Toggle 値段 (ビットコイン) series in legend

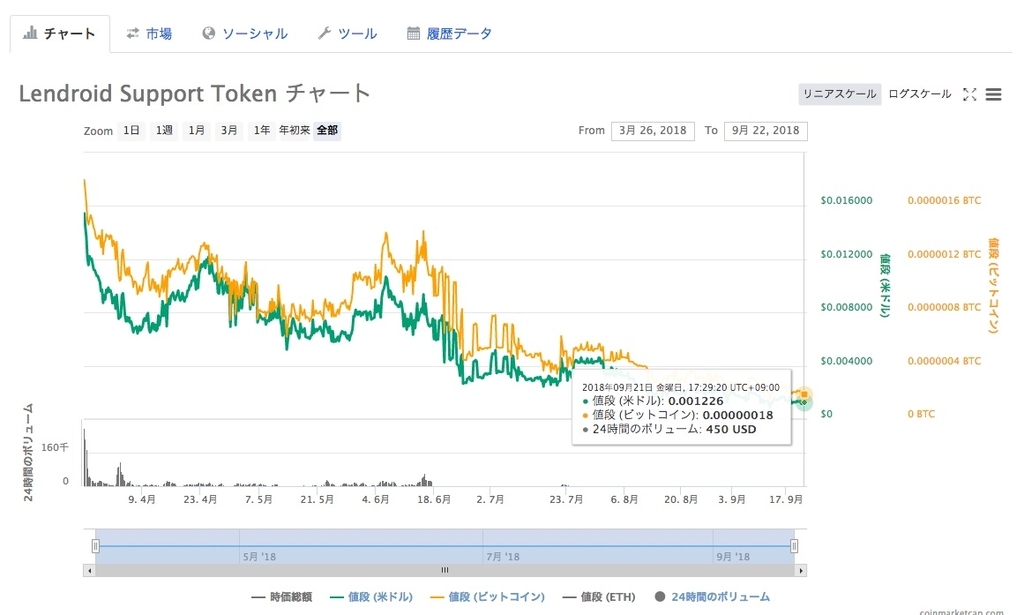487,597
